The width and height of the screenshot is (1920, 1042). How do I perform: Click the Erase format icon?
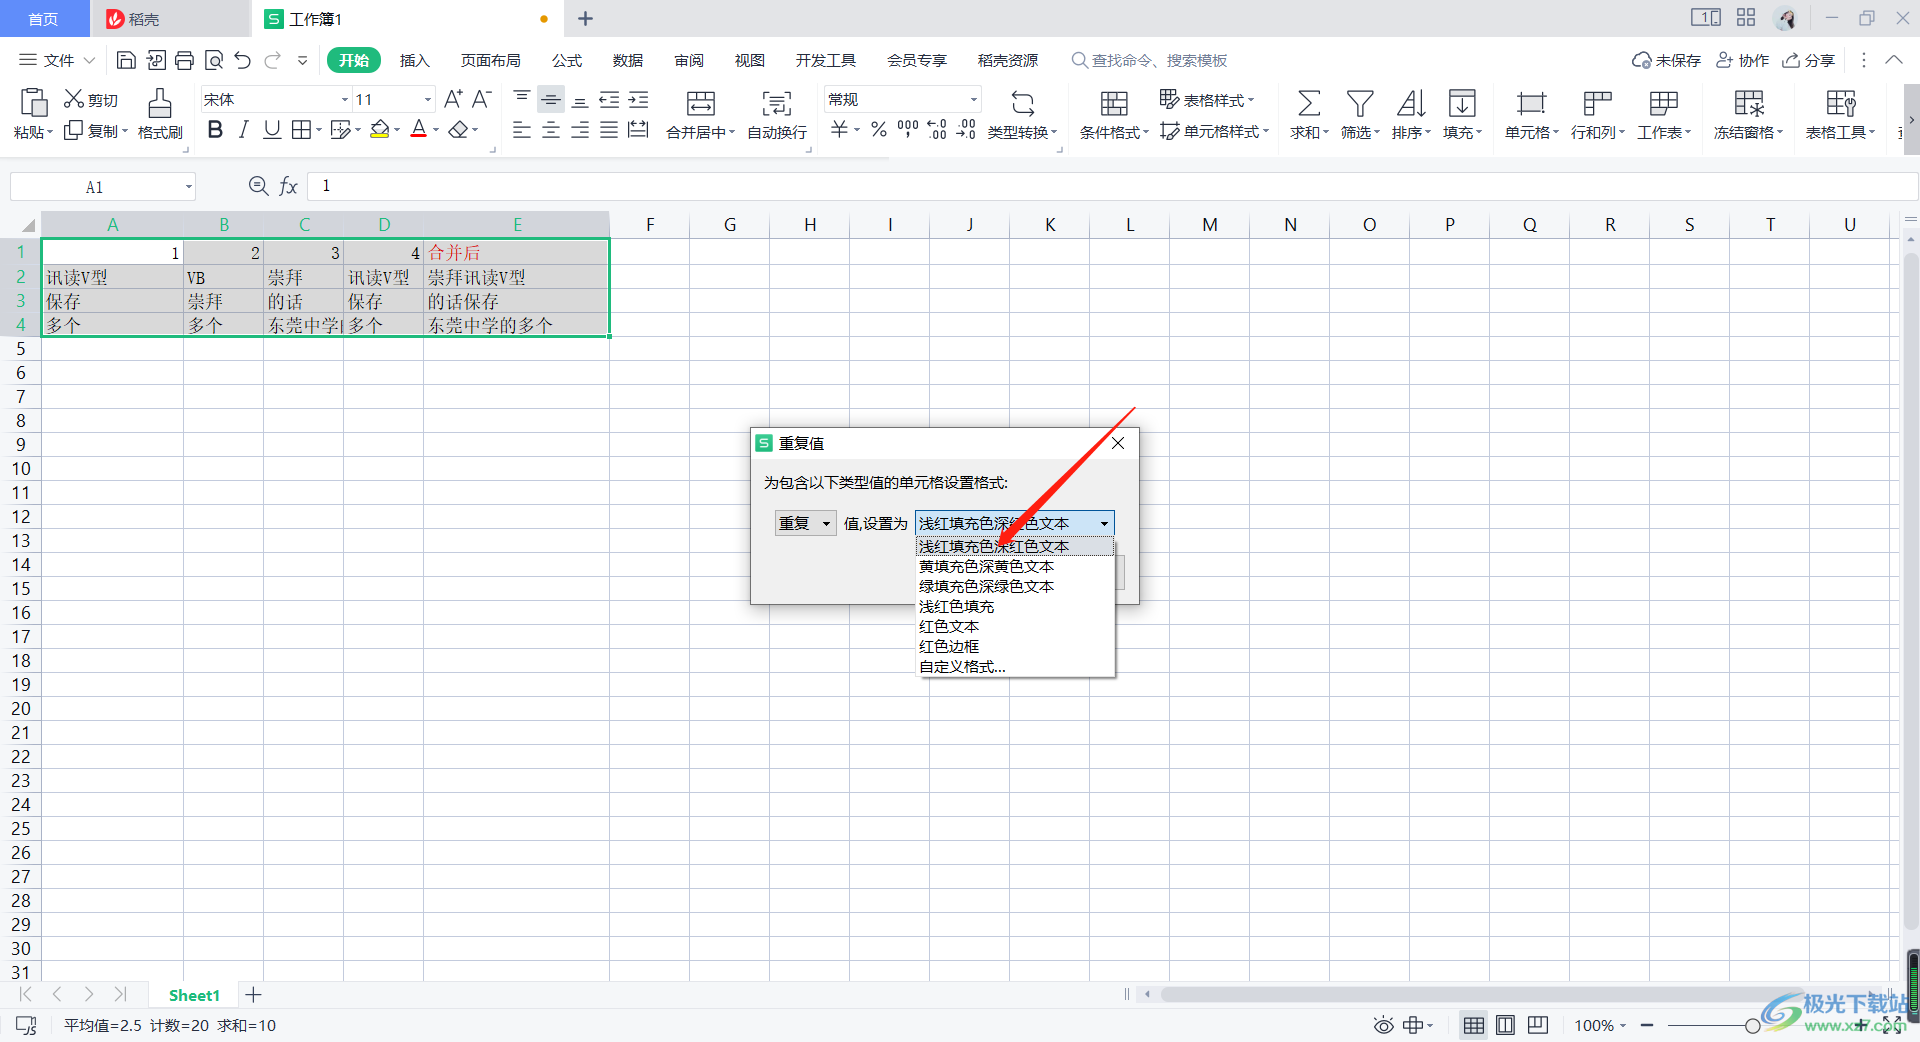coord(458,129)
